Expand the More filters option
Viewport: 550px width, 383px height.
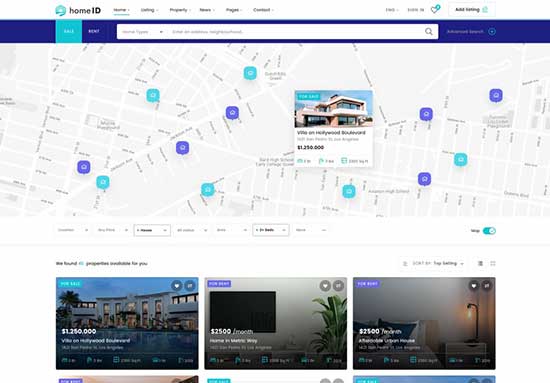[310, 230]
